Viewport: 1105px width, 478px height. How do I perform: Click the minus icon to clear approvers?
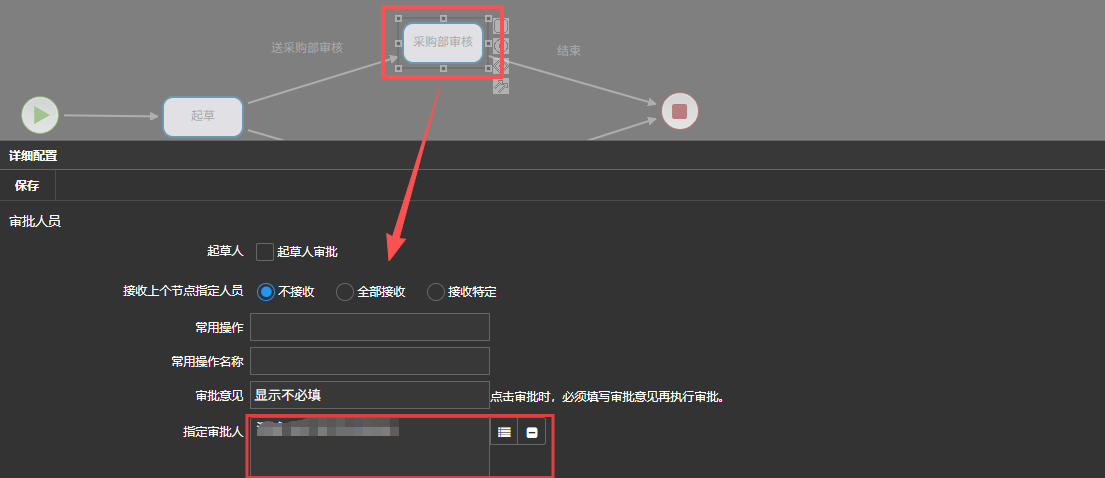coord(532,432)
